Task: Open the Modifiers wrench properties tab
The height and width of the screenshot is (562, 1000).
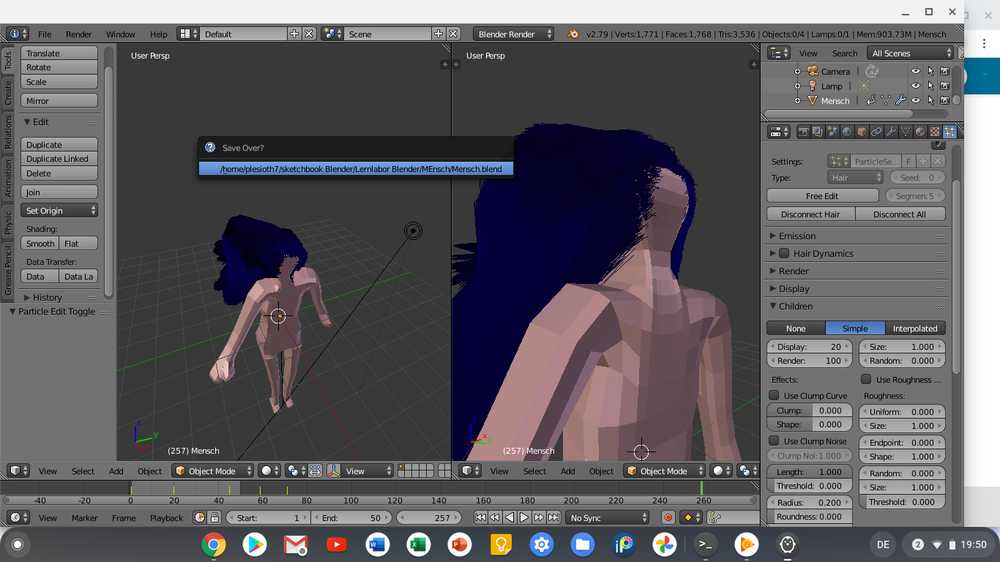Action: pos(890,131)
